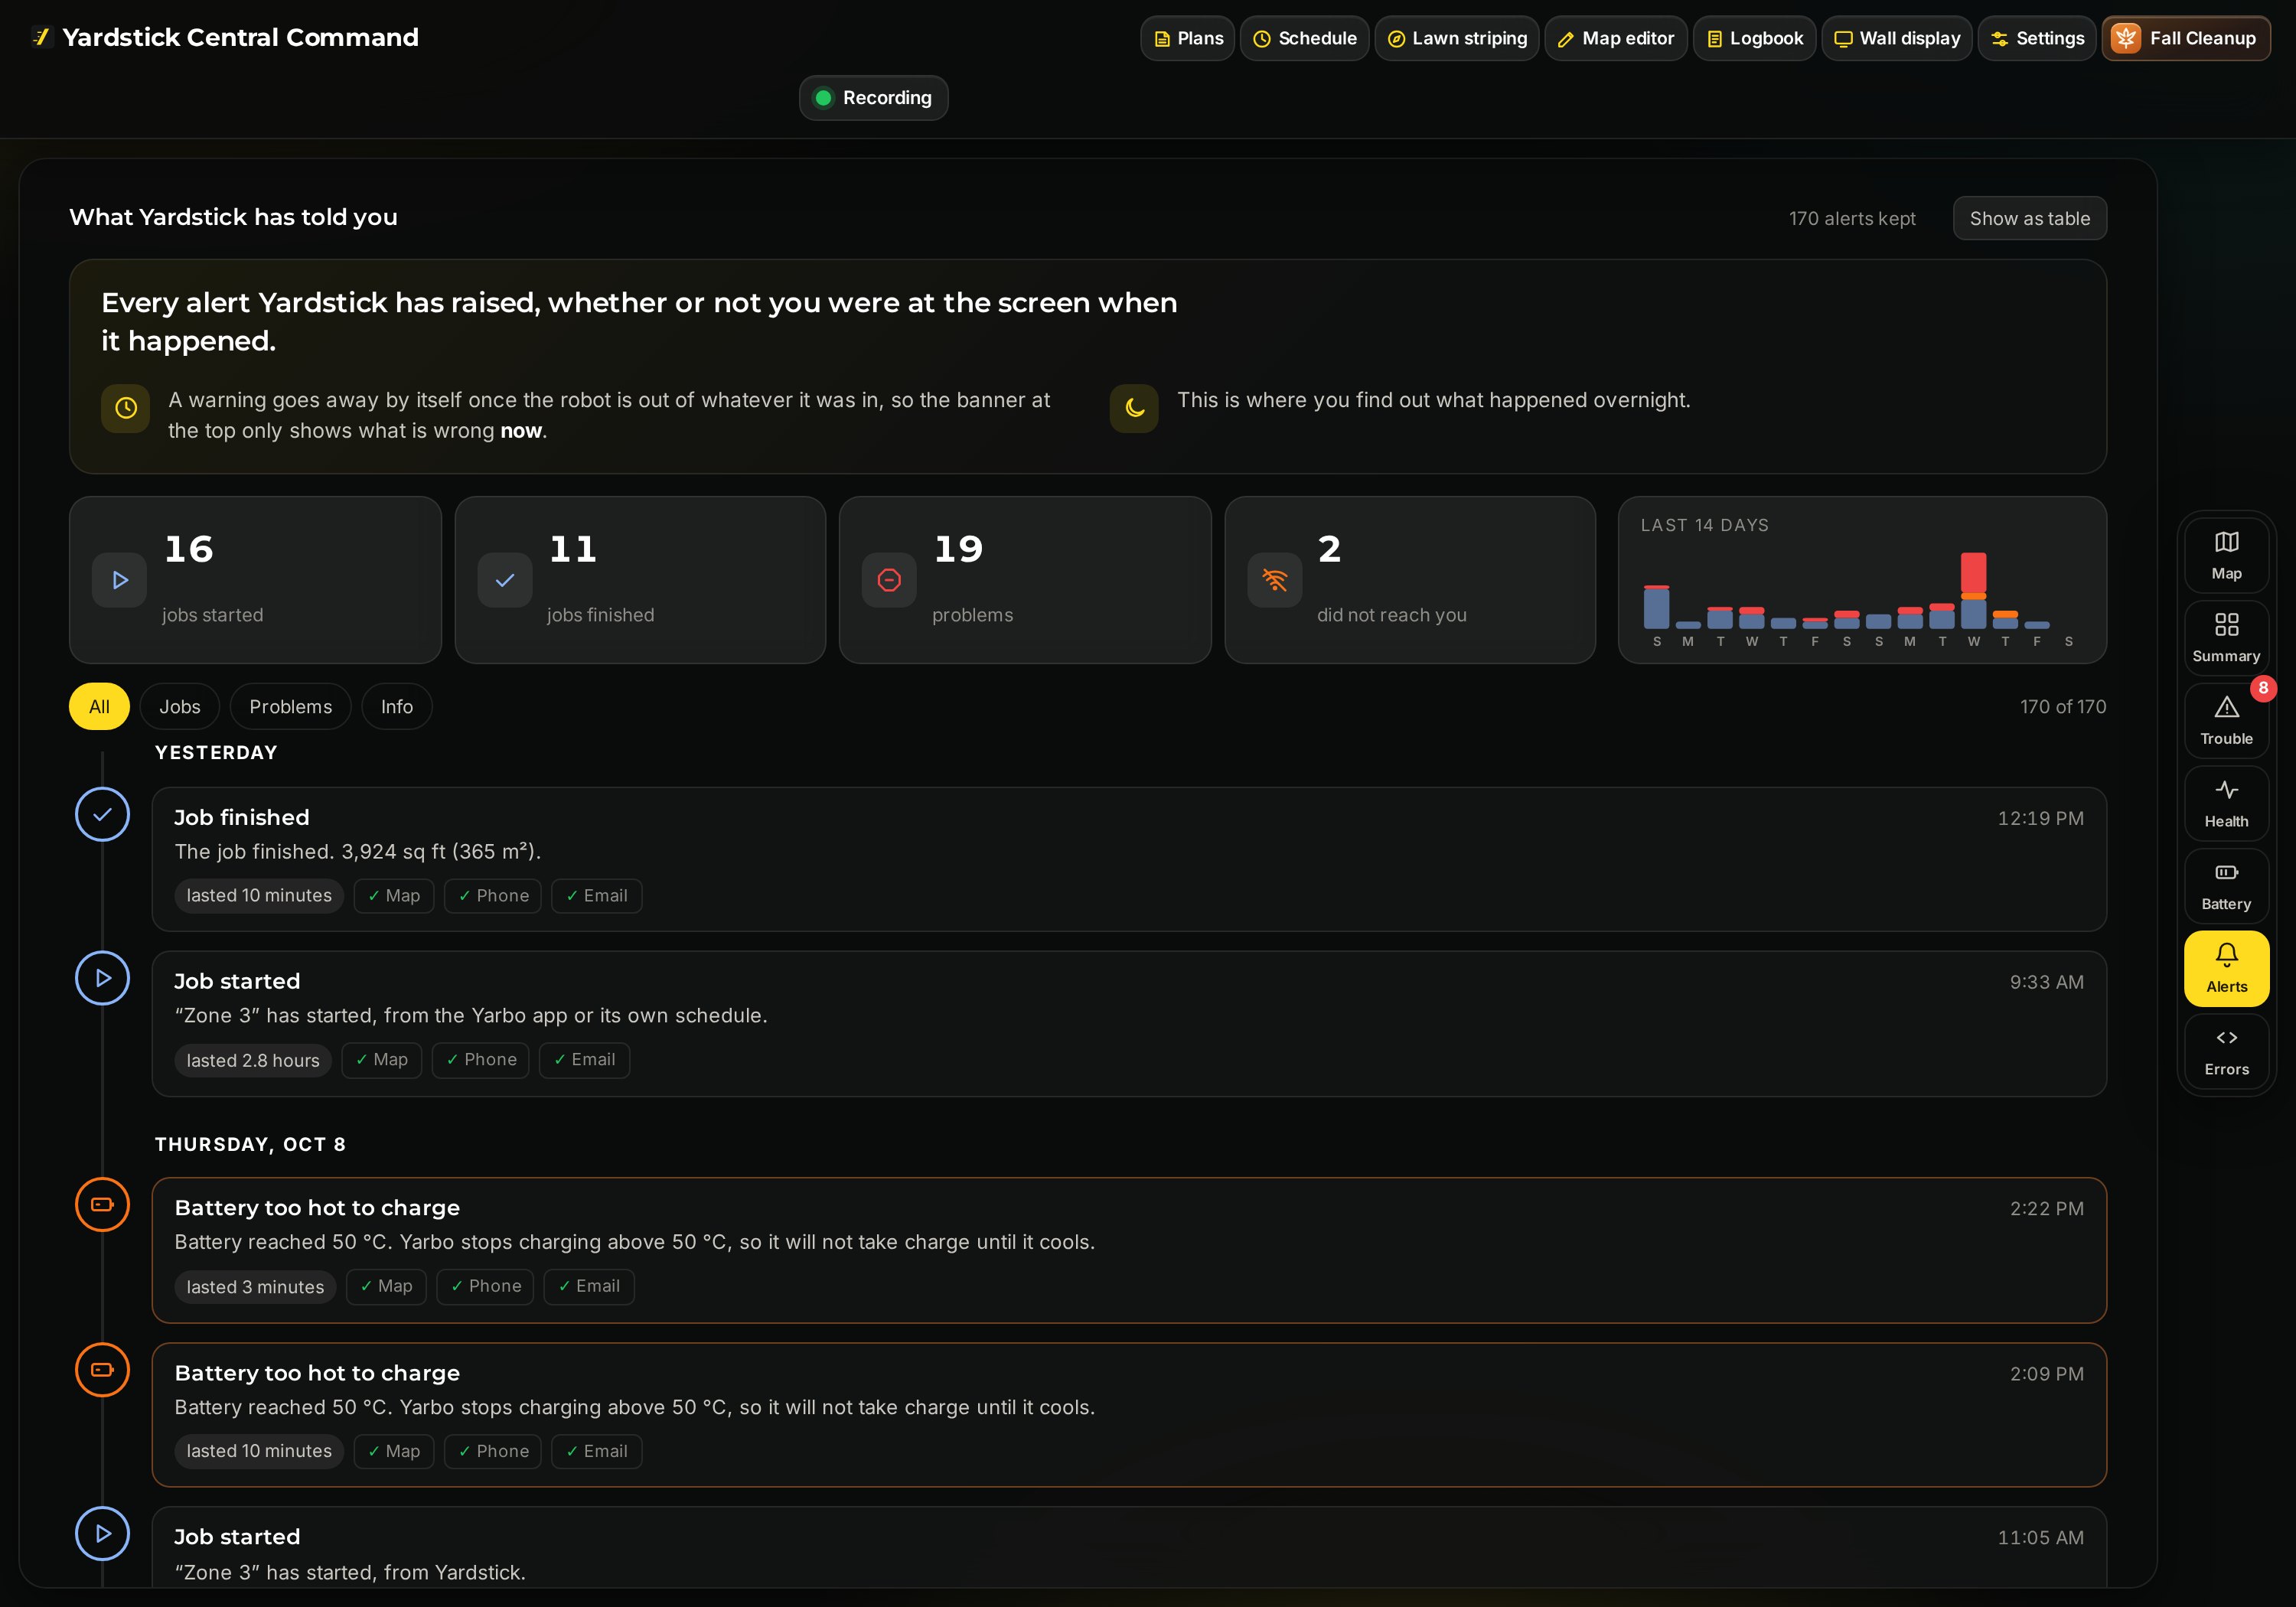The width and height of the screenshot is (2296, 1607).
Task: Click Map tag on 9:33 AM alert
Action: (382, 1060)
